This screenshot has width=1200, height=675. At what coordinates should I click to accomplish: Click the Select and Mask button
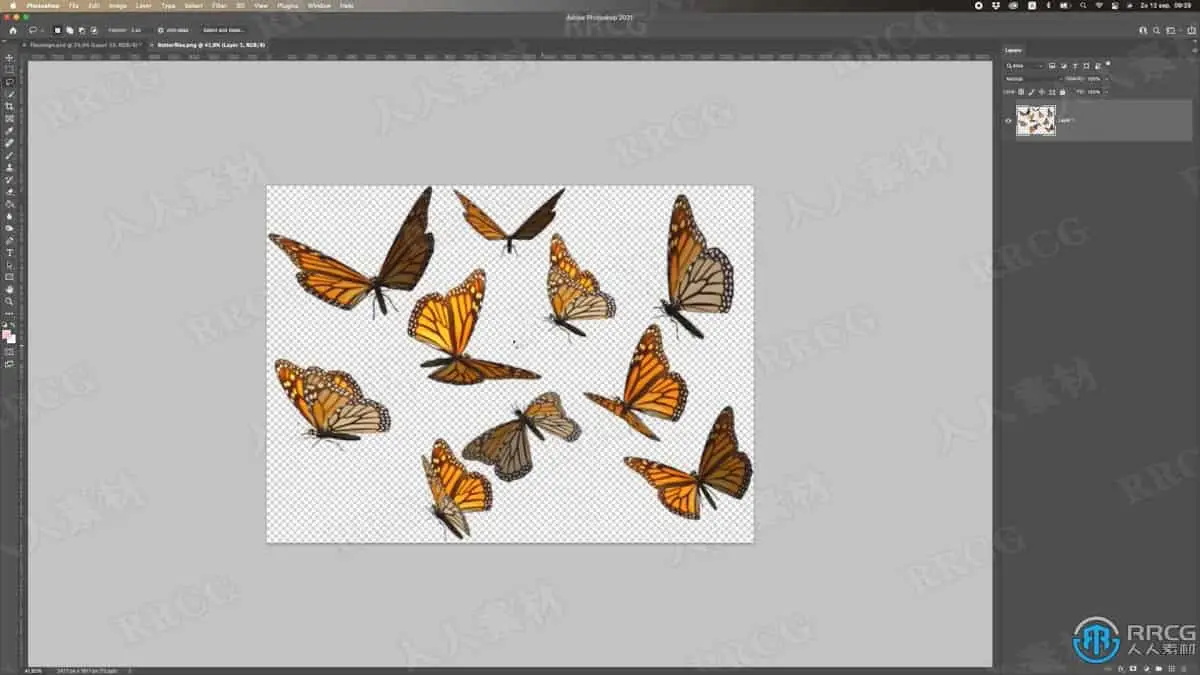click(x=223, y=30)
